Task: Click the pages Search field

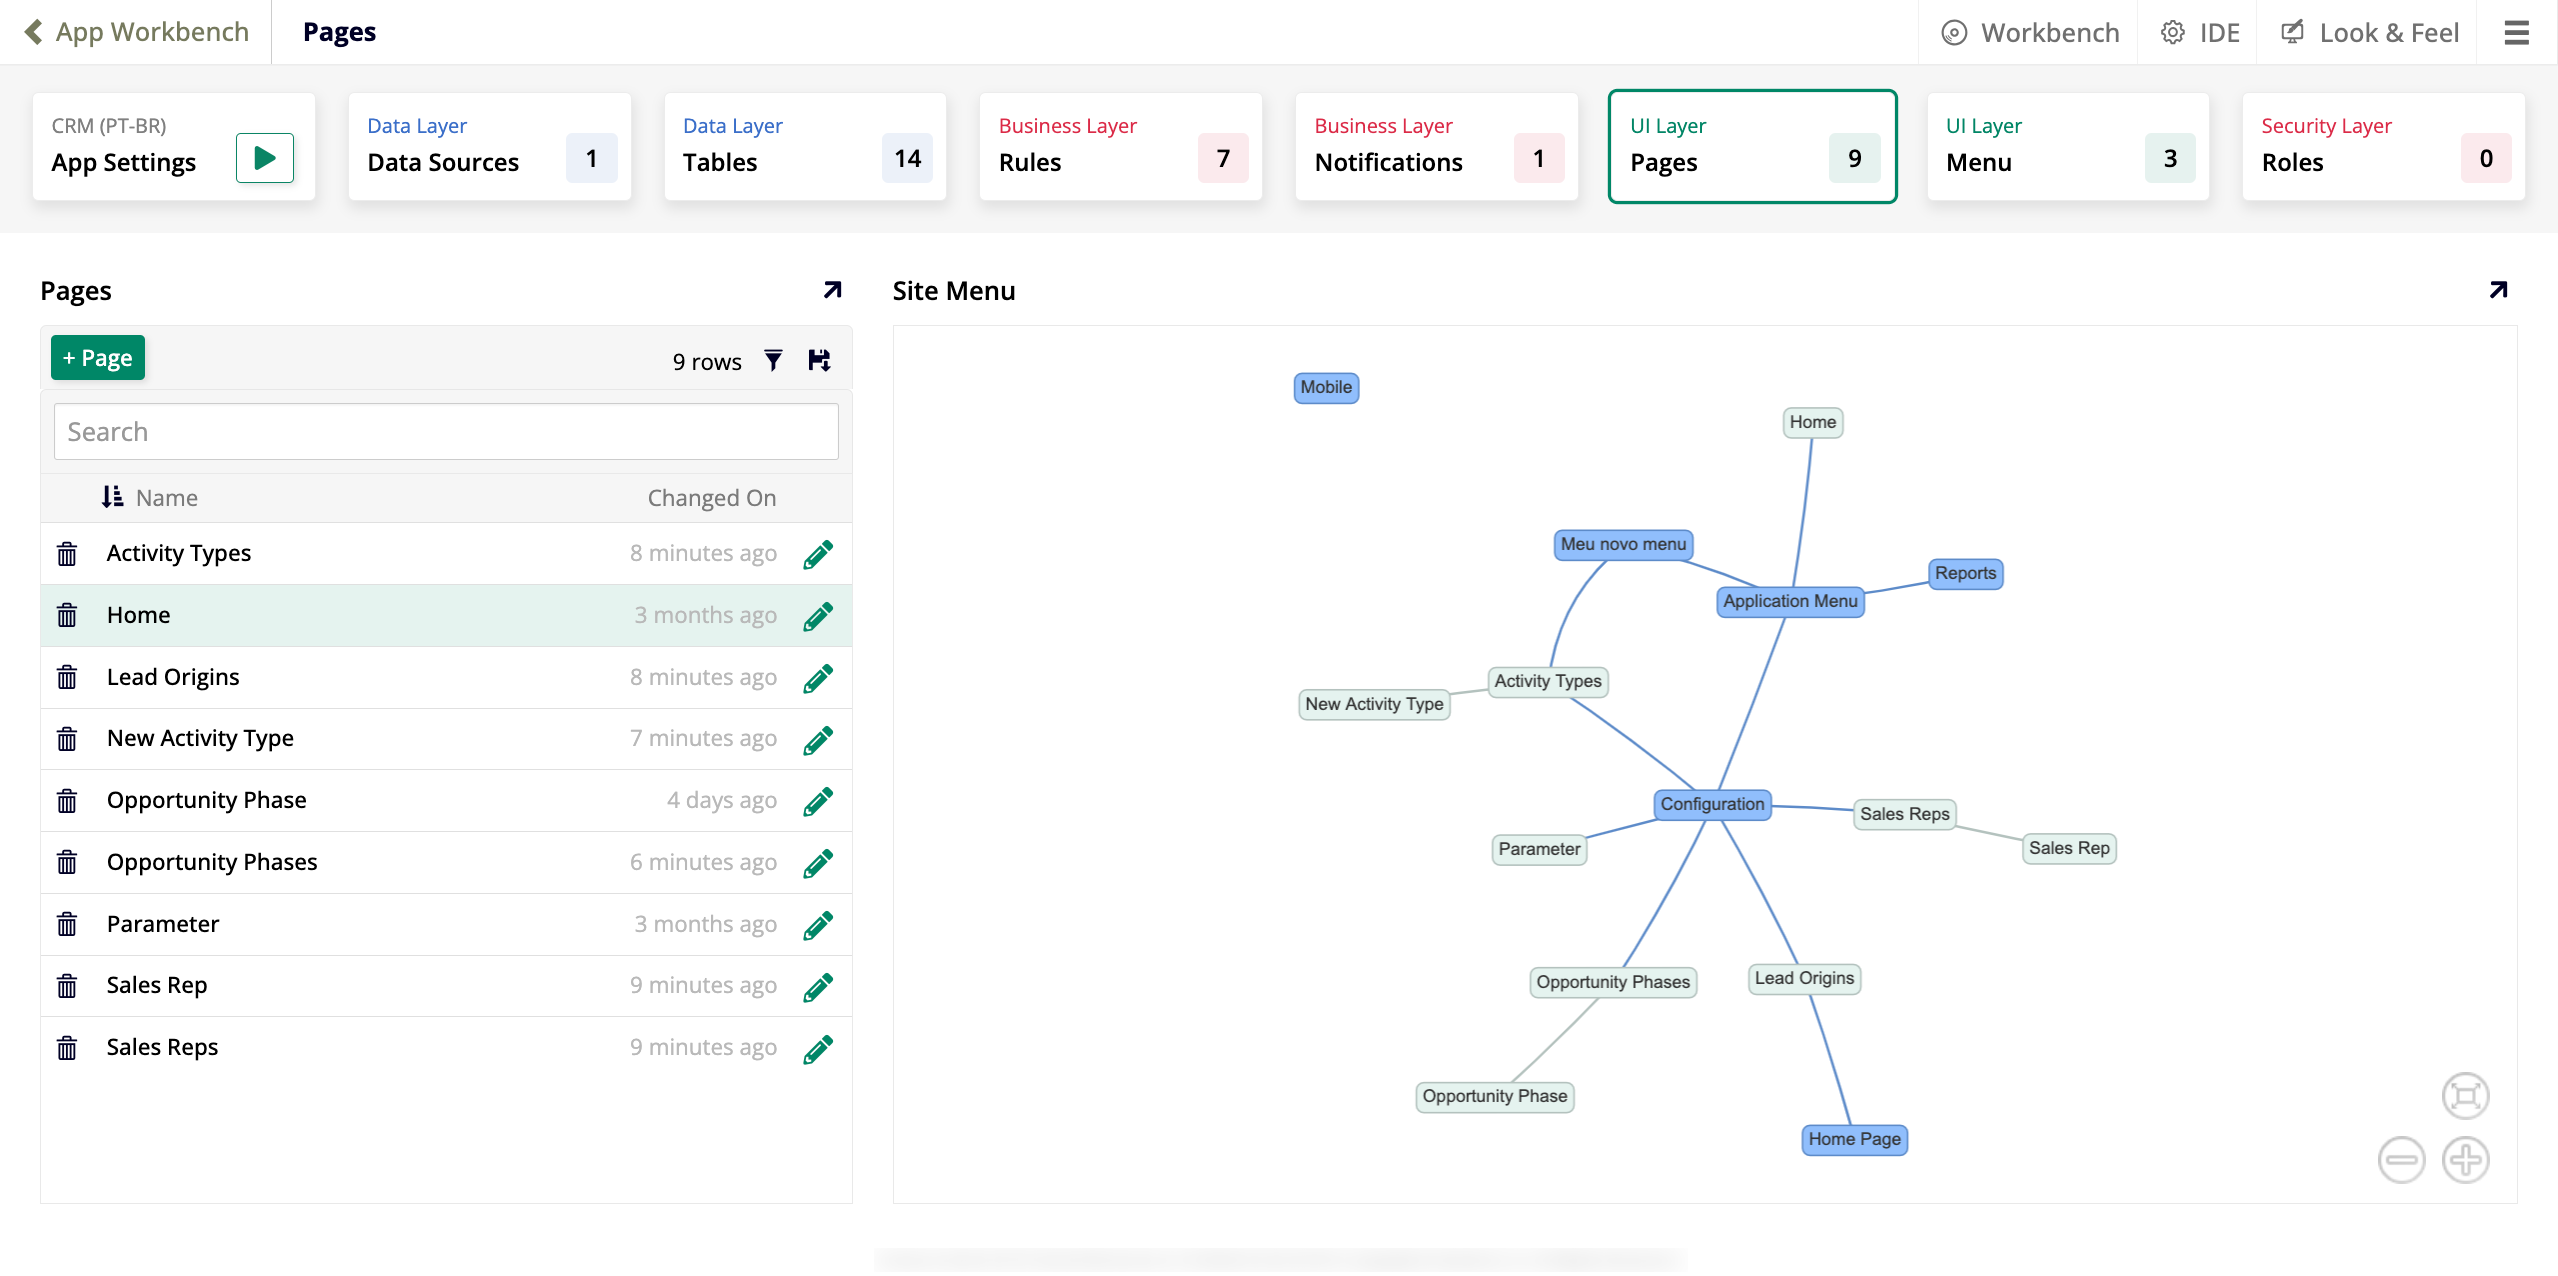Action: pos(446,432)
